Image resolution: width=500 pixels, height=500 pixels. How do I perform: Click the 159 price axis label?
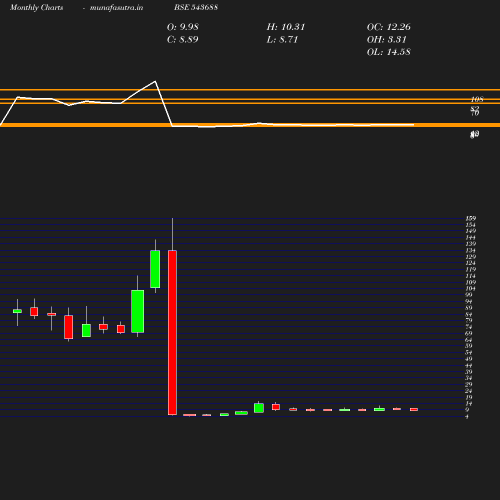[x=471, y=218]
